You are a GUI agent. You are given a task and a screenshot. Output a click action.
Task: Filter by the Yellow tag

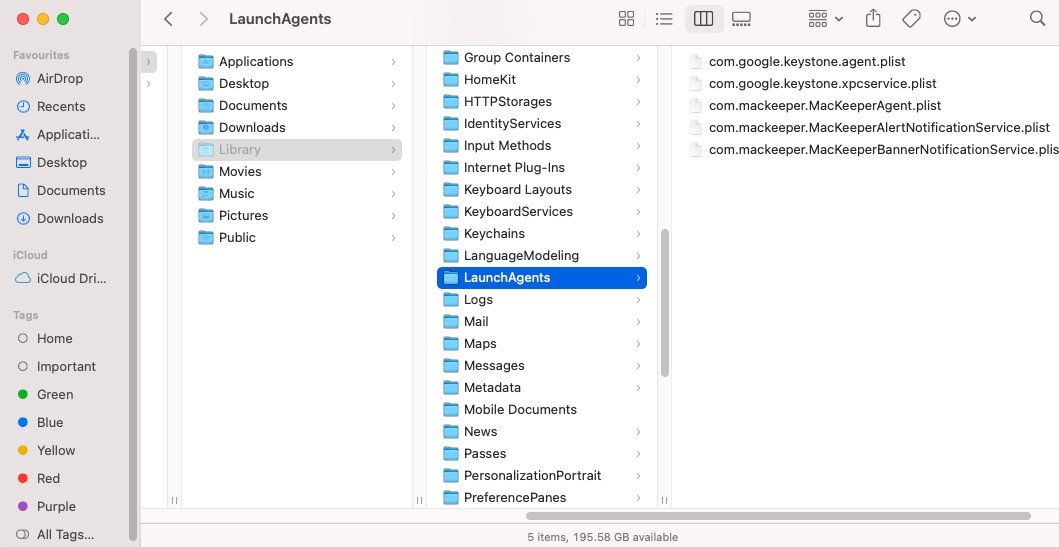click(x=47, y=450)
